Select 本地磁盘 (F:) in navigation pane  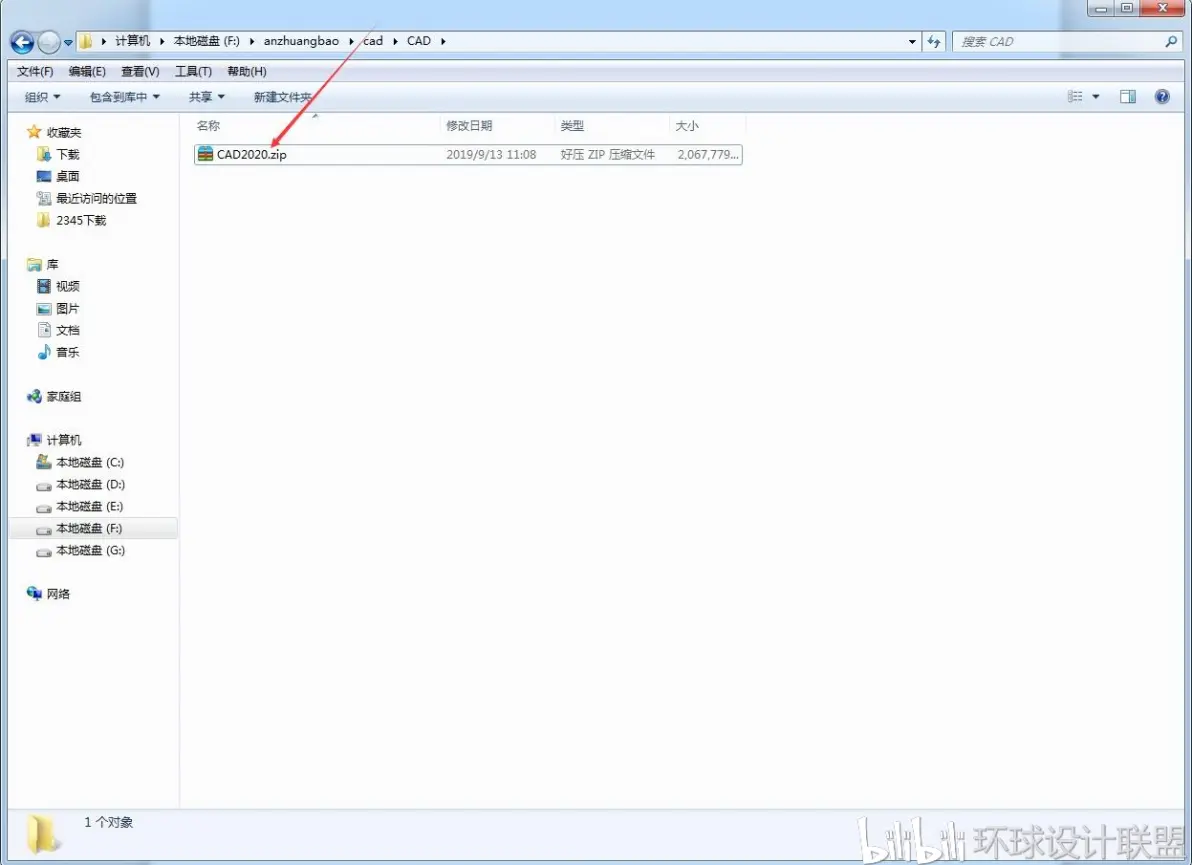tap(89, 528)
